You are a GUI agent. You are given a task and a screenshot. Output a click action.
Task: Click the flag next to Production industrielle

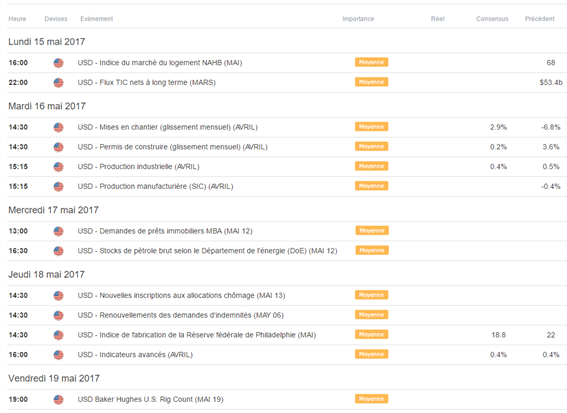click(59, 167)
